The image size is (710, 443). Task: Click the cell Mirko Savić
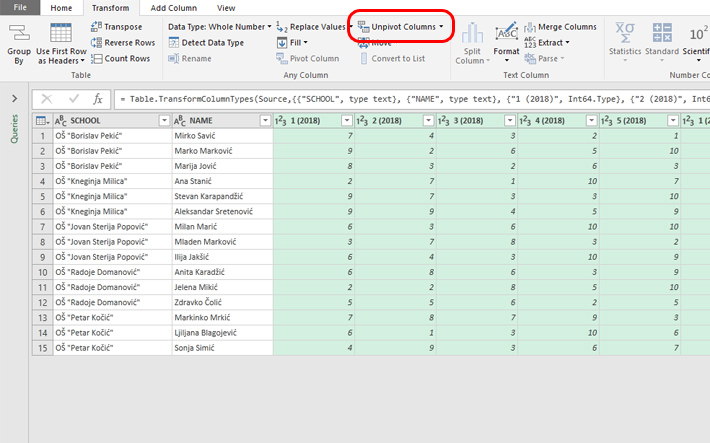pos(222,136)
